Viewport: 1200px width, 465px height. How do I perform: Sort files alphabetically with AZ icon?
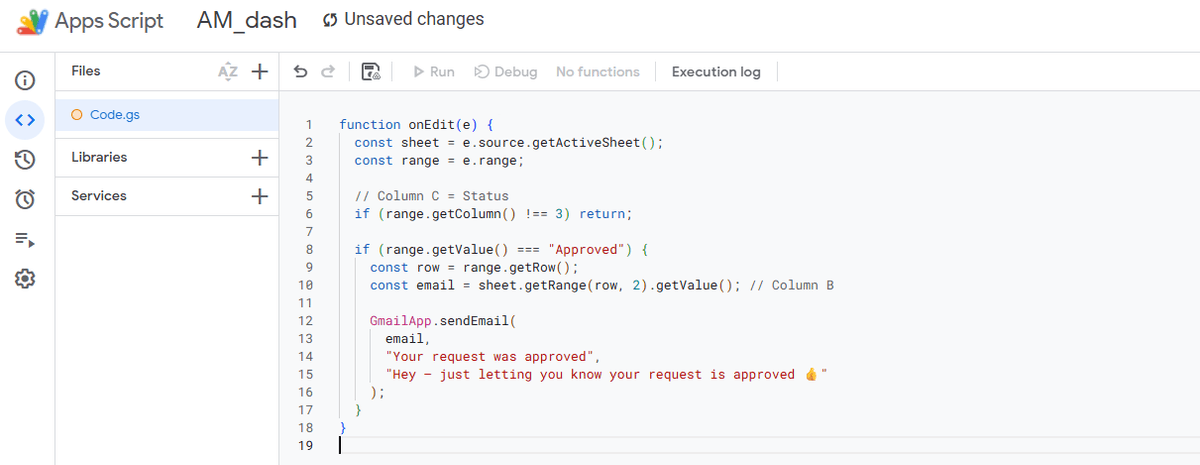coord(228,72)
